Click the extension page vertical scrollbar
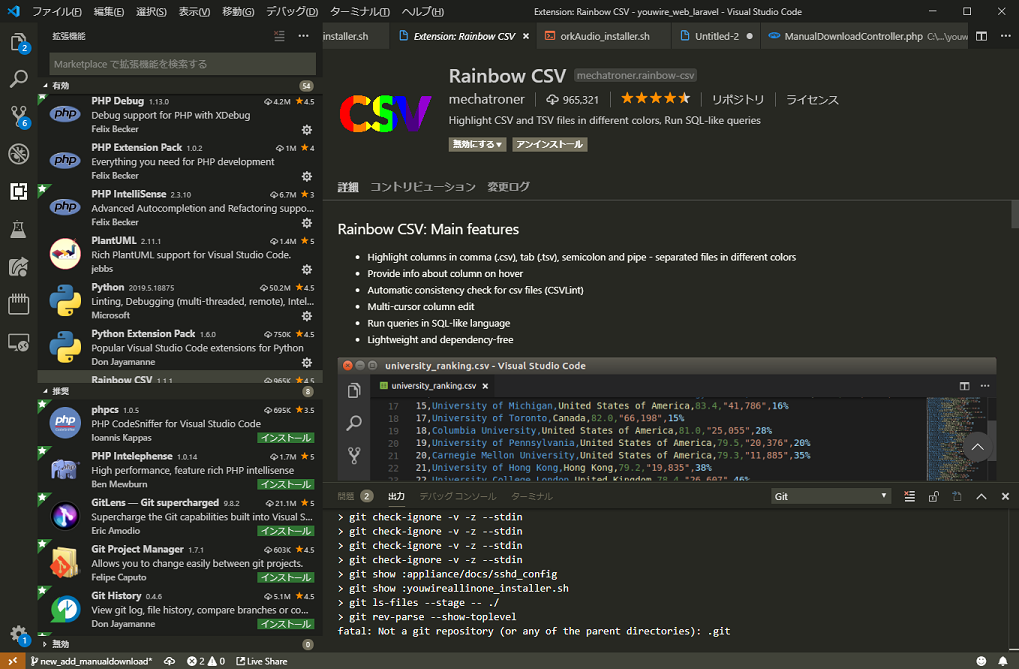 point(1014,215)
